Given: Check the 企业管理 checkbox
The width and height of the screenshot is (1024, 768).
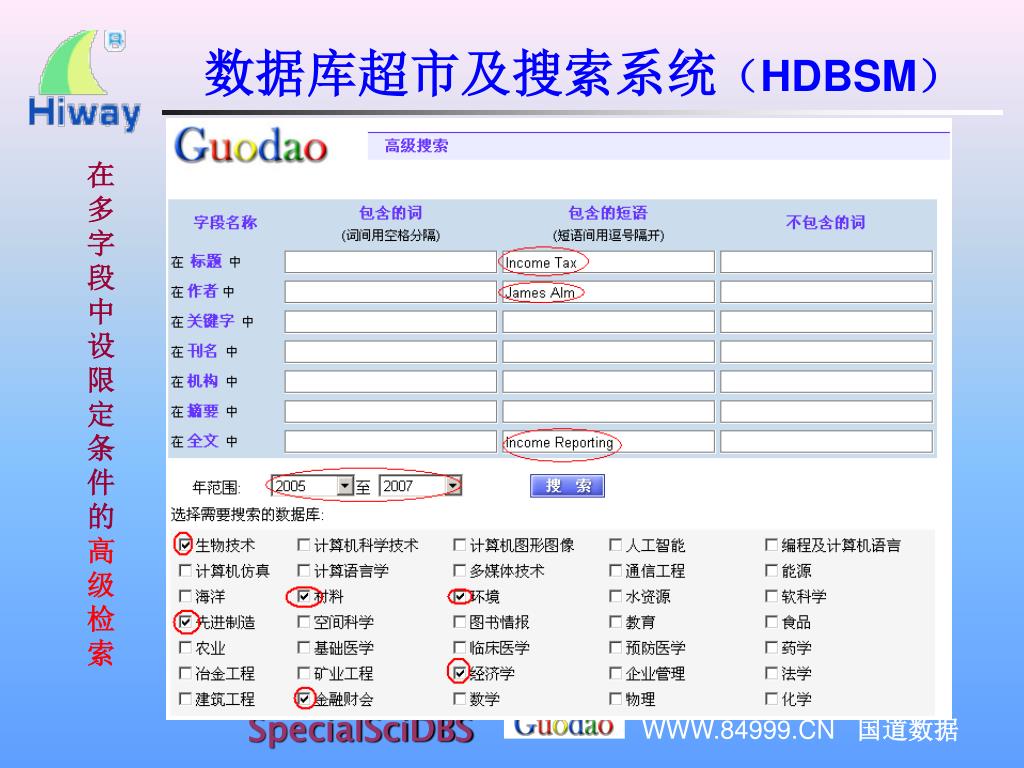Looking at the screenshot, I should (615, 673).
